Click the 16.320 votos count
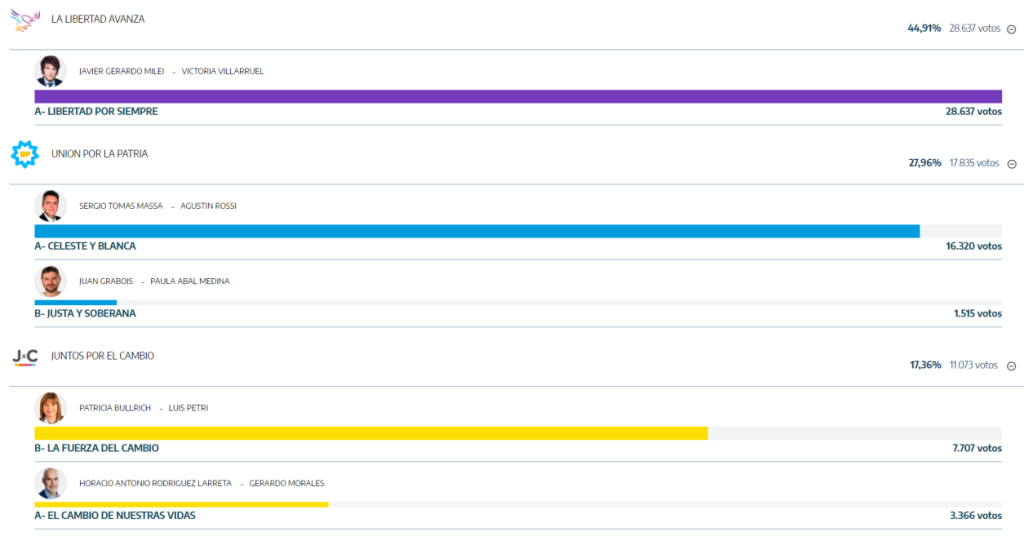Screen dimensions: 1024x536 click(x=974, y=246)
